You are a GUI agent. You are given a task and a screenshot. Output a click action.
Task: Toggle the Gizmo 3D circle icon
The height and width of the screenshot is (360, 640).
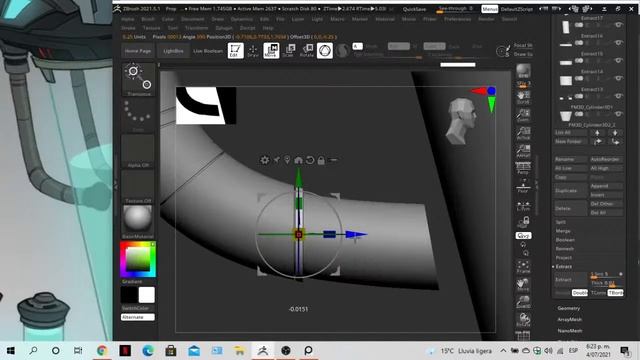(325, 51)
